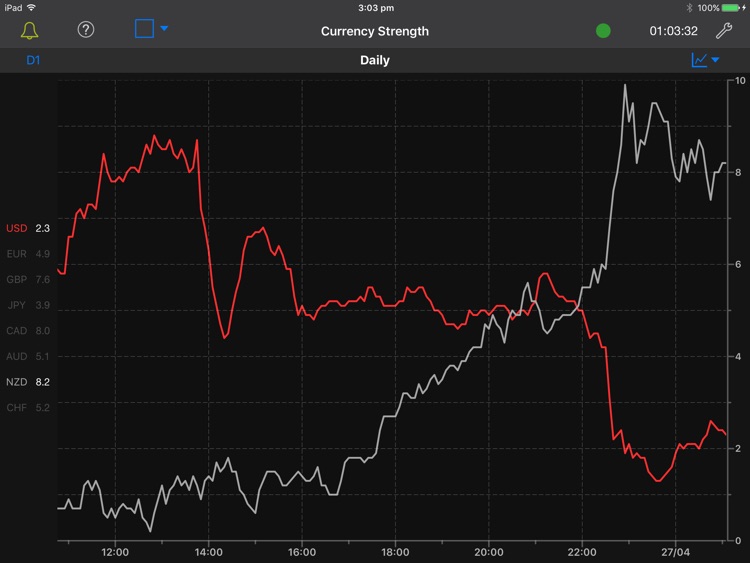The height and width of the screenshot is (563, 750).
Task: Tap the 27/04 date axis label
Action: pos(675,552)
